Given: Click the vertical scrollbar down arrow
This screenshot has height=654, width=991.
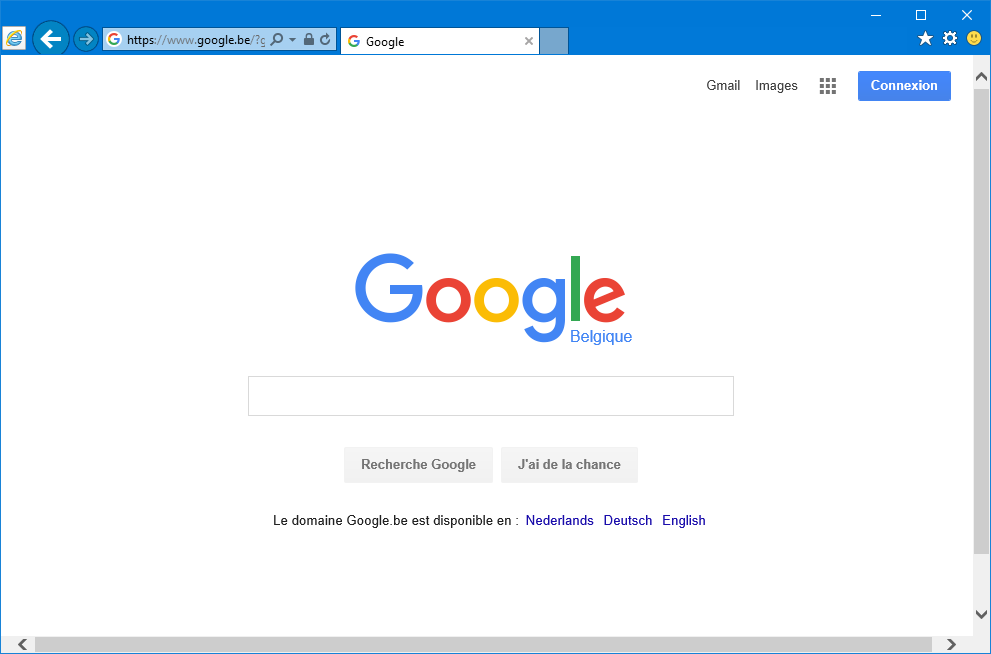Looking at the screenshot, I should click(982, 614).
